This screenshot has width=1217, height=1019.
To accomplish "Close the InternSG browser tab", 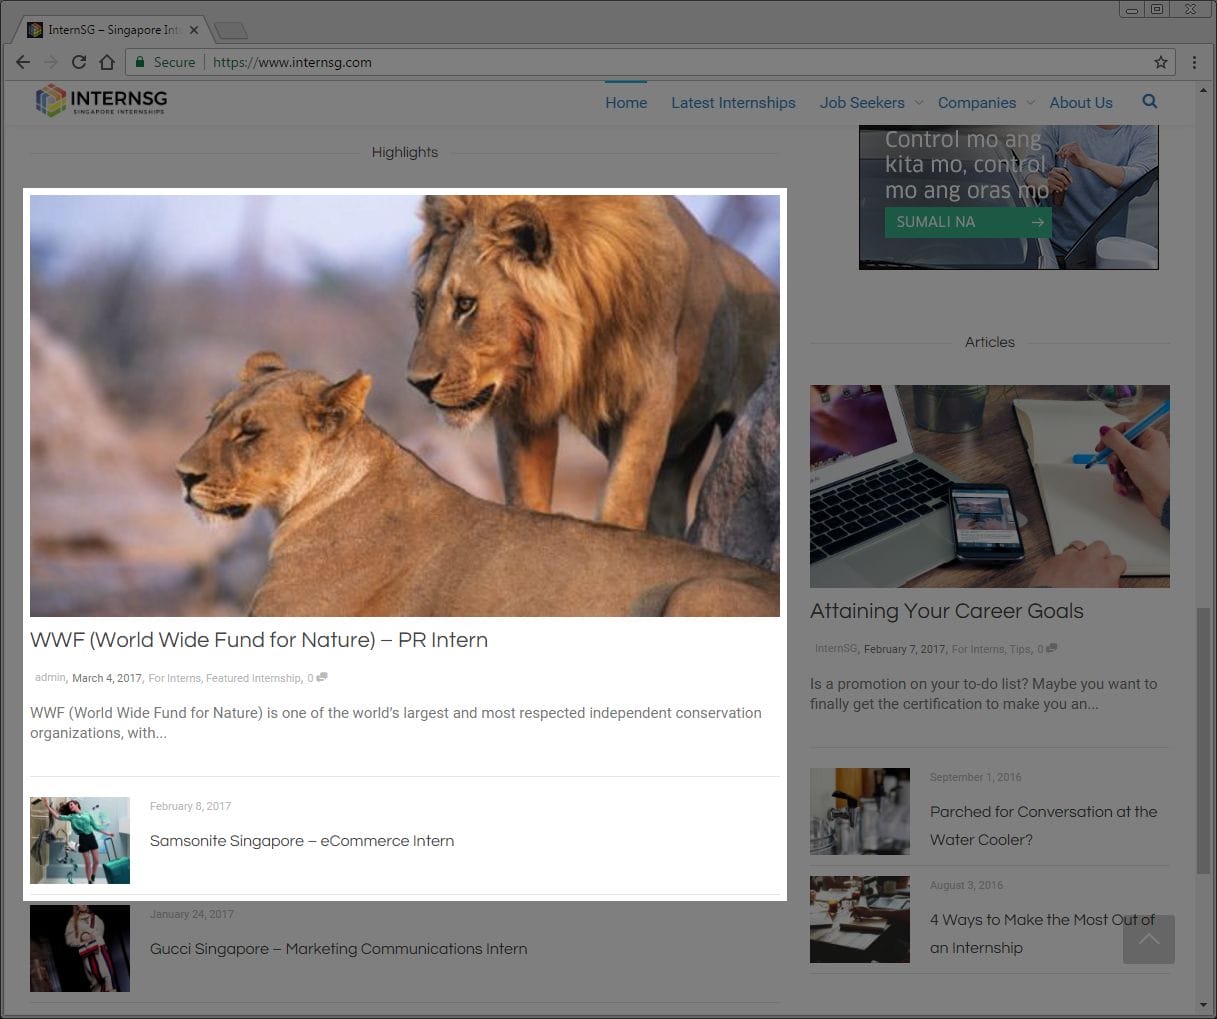I will point(194,30).
